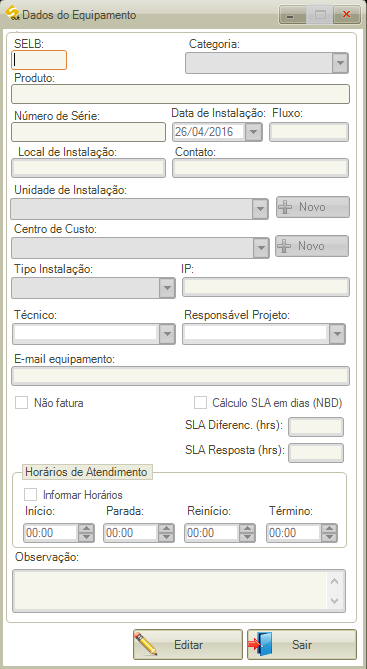Decrease the Término time with the spinner arrow
The image size is (367, 669).
point(329,537)
